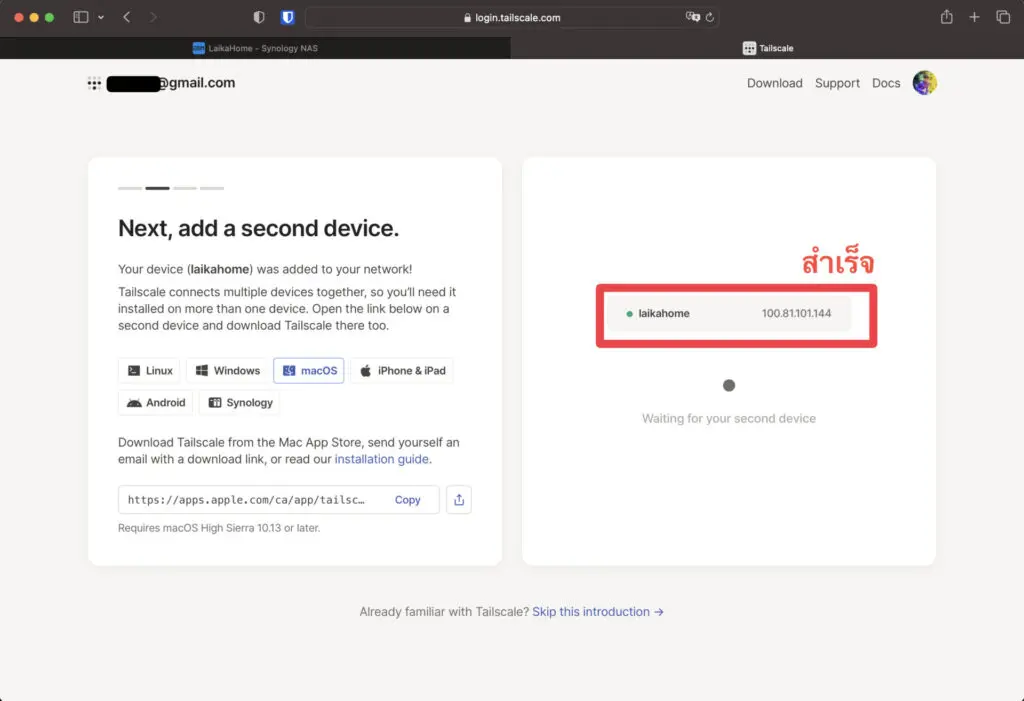This screenshot has height=701, width=1024.
Task: Click the gmail.com account name
Action: pos(170,83)
